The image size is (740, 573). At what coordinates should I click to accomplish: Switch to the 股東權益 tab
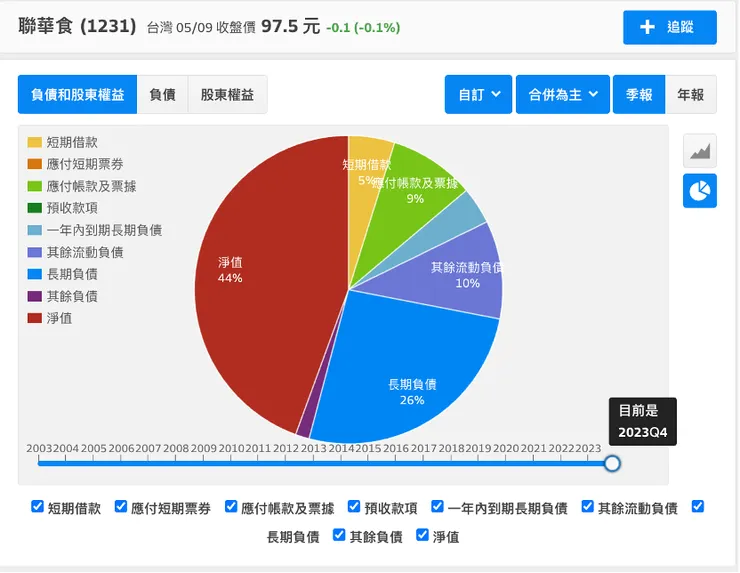pyautogui.click(x=227, y=94)
